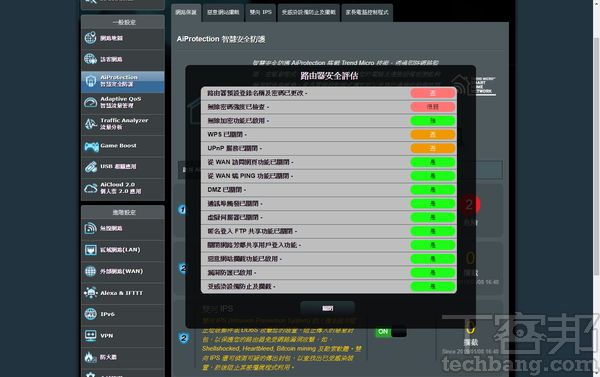Select the 受感染裝置防止及攔截 row in dialog
Viewport: 600px width, 377px height.
tap(329, 286)
